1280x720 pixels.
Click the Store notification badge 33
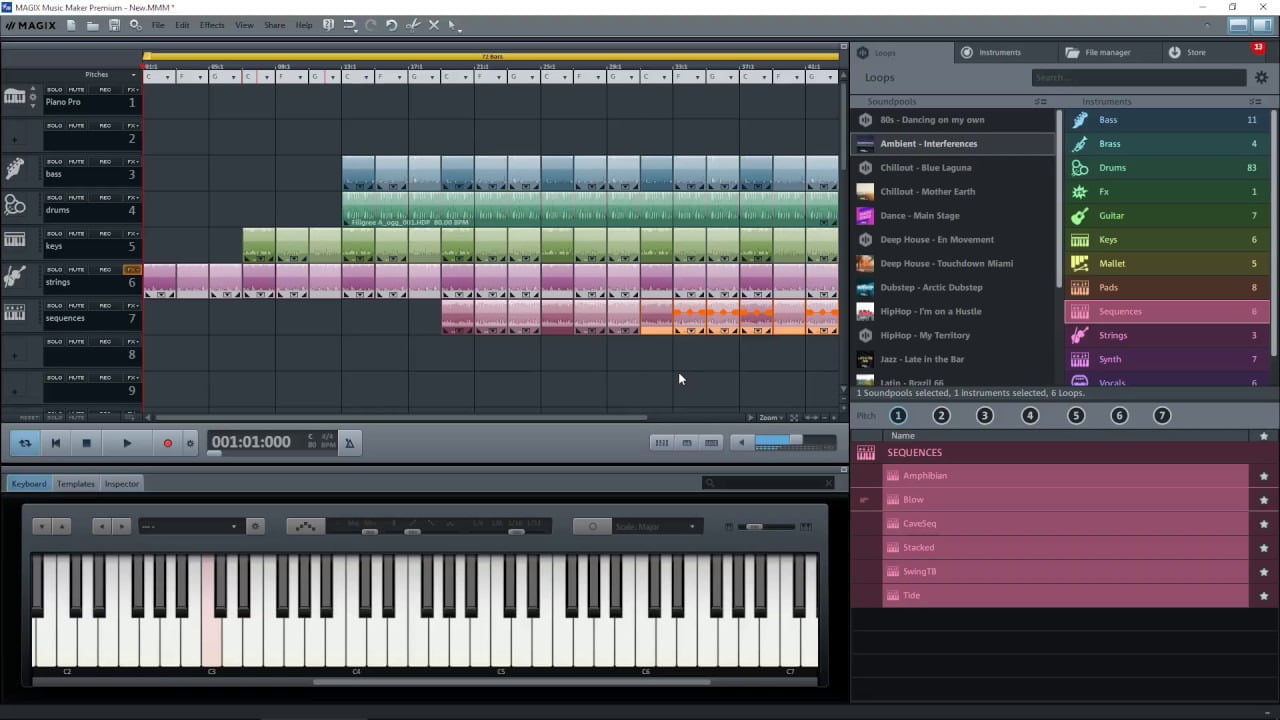coord(1258,47)
